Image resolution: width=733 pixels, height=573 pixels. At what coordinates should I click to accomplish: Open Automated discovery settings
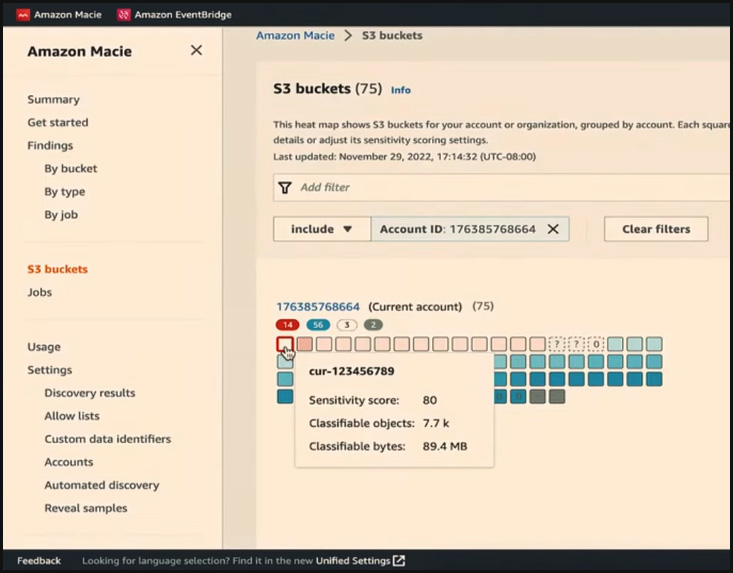(102, 485)
